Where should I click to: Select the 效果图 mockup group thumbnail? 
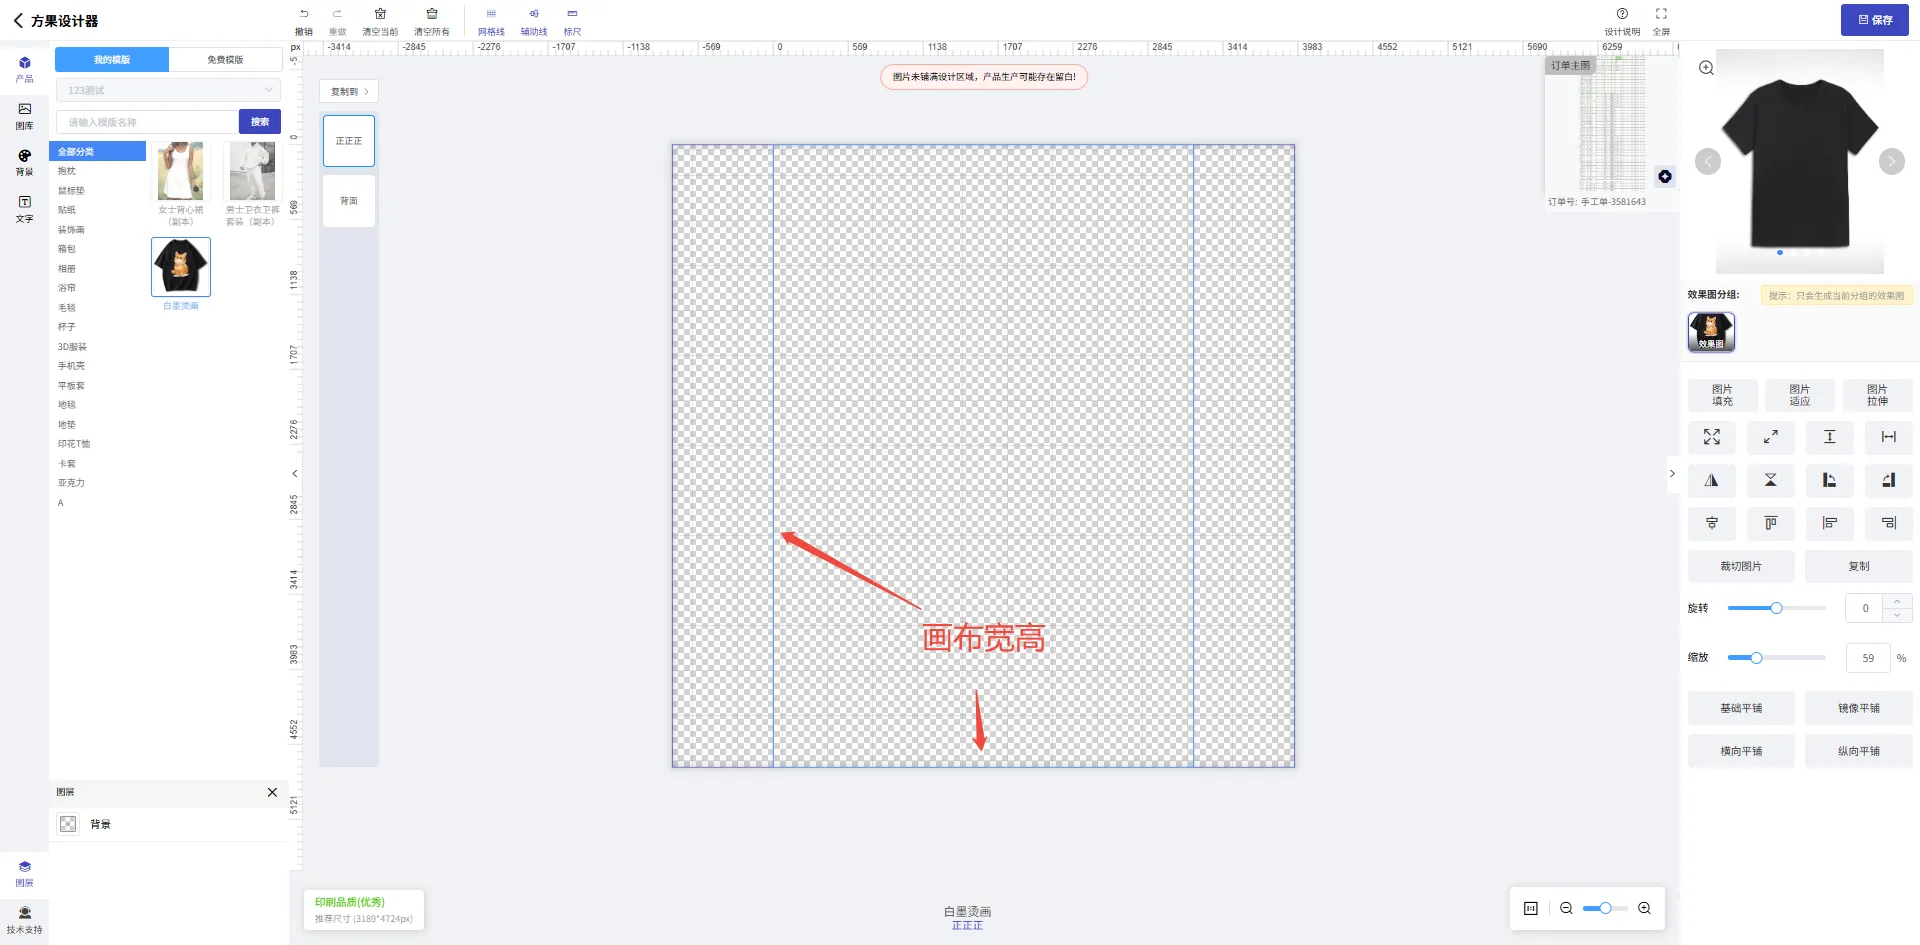click(1711, 331)
